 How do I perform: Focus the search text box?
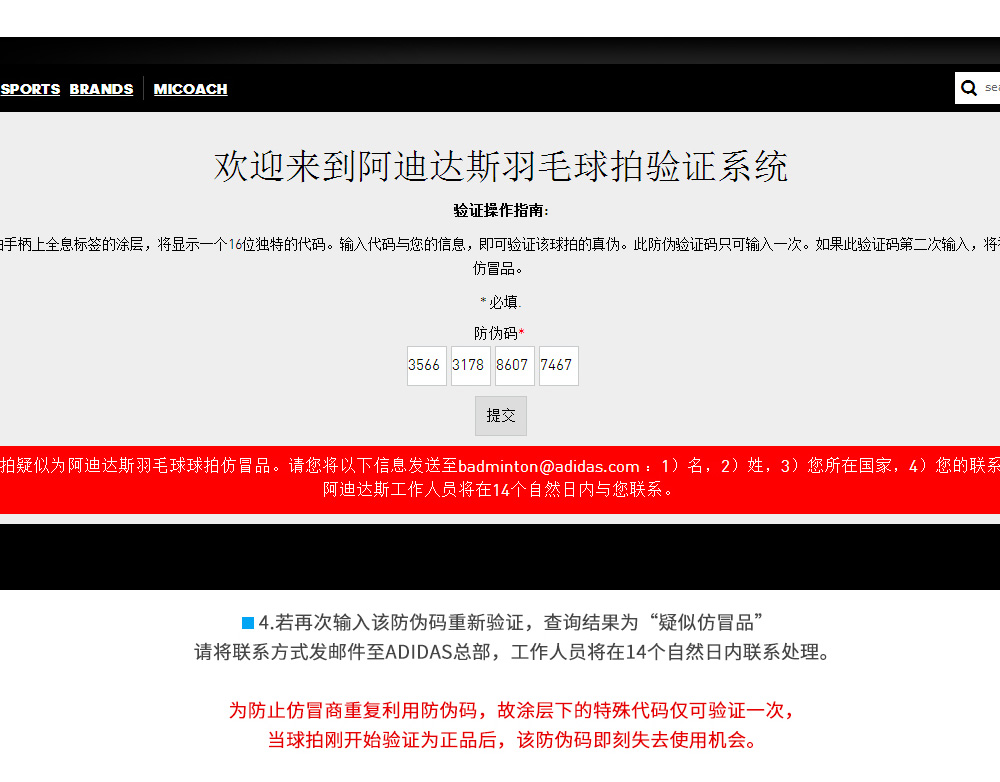pos(991,88)
